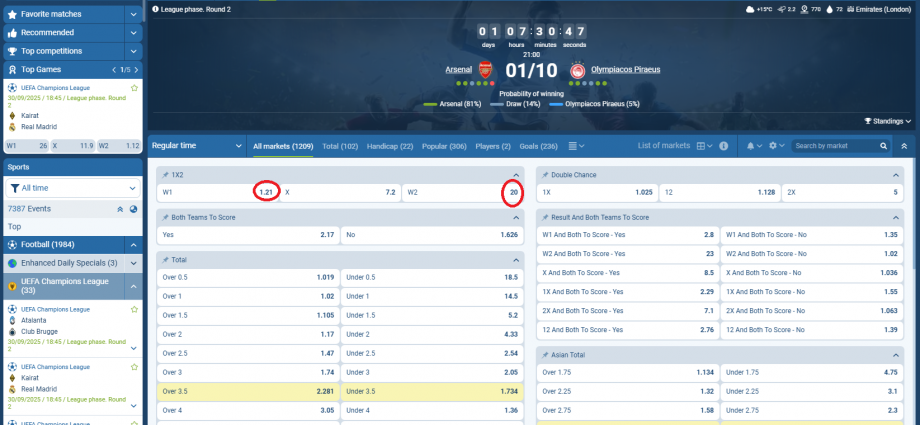Switch to the Players (2) tab
Screen dimensions: 920x425
click(493, 146)
